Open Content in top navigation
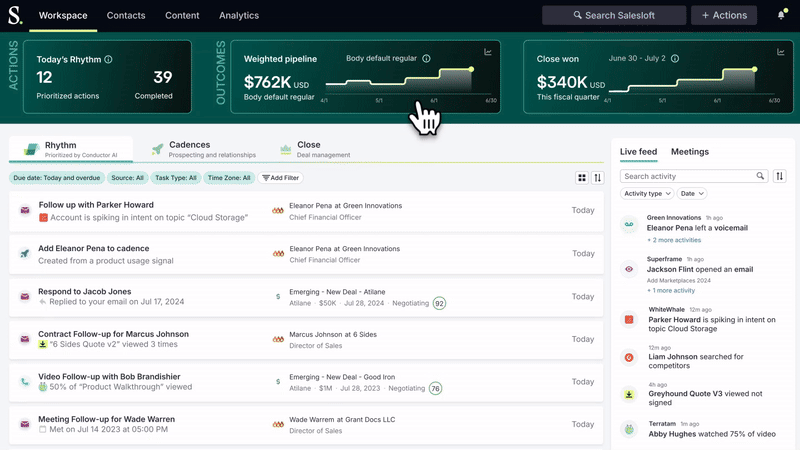 point(182,15)
